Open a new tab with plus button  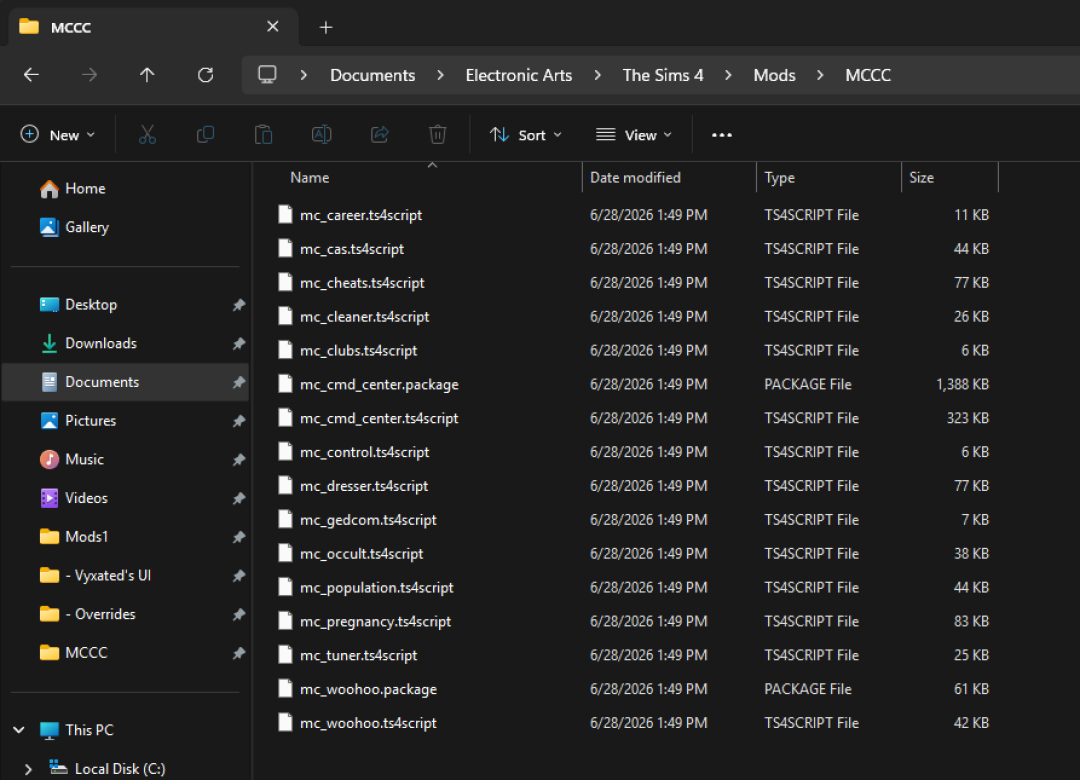(x=326, y=28)
